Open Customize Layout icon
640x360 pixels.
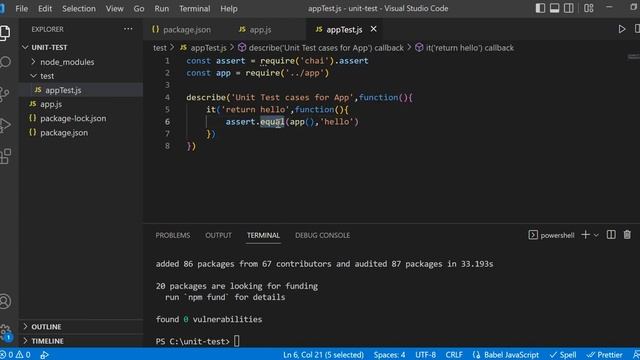pyautogui.click(x=589, y=8)
